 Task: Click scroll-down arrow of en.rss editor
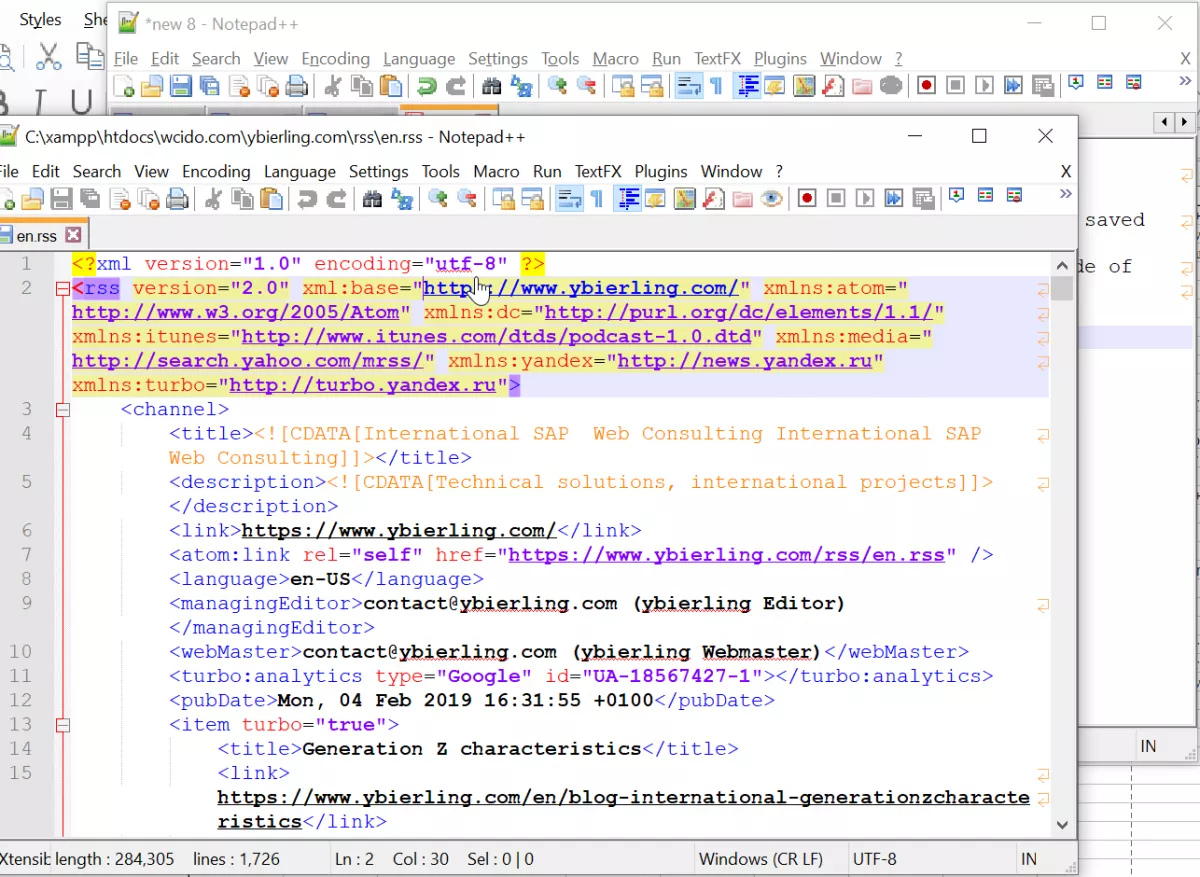point(1062,825)
